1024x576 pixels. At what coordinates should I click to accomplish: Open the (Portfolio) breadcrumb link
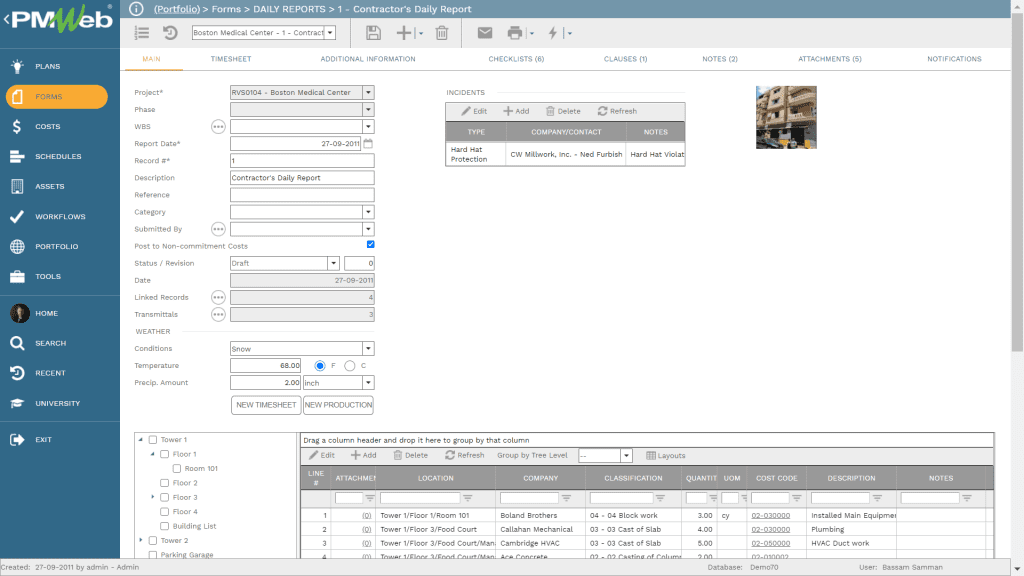(177, 9)
